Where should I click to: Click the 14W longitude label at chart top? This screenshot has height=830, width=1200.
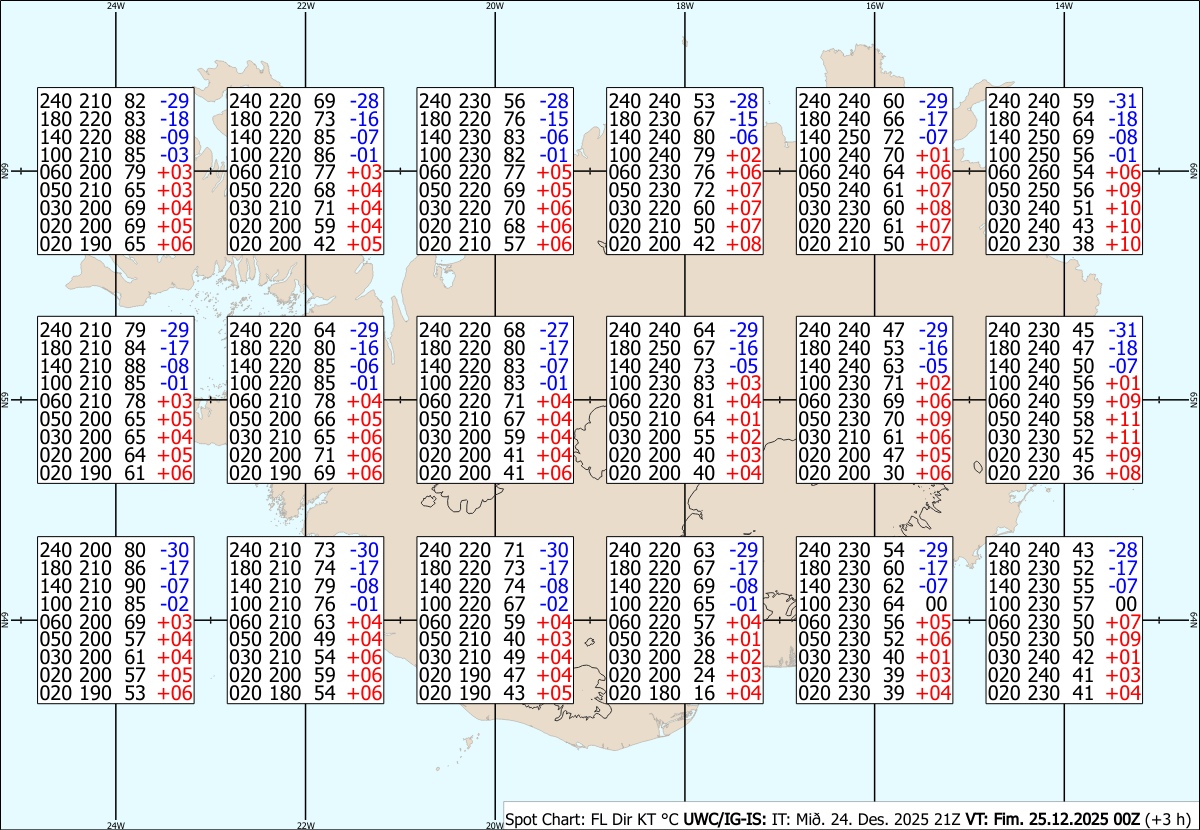point(1064,6)
